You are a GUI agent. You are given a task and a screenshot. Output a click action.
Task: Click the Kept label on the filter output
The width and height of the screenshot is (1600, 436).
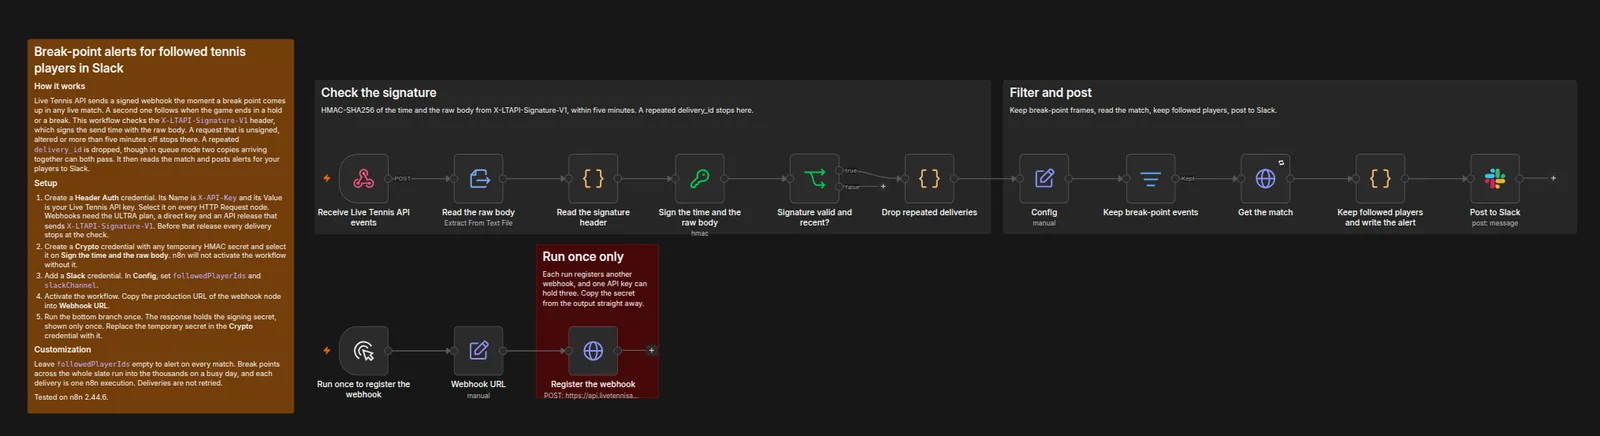click(1188, 179)
